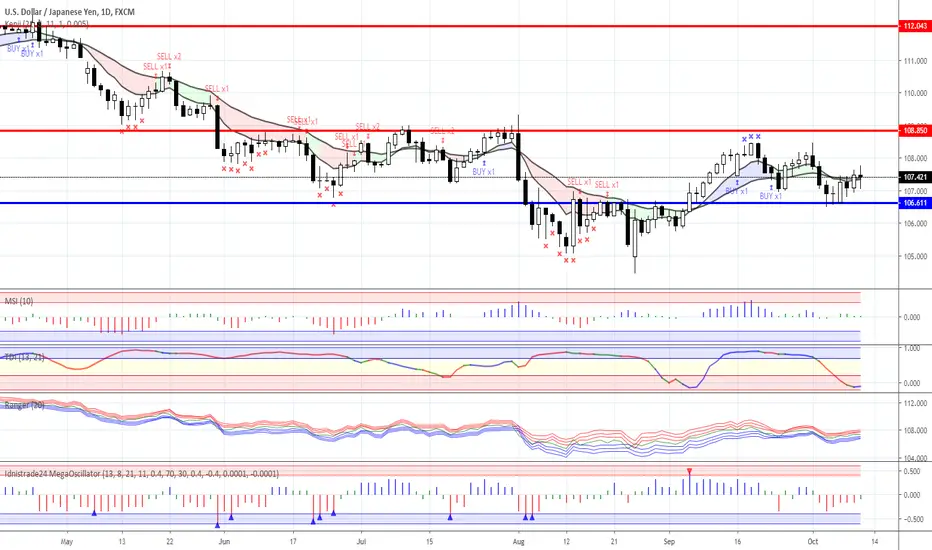This screenshot has width=932, height=550.
Task: Click 105.000 on the price scale
Action: pos(915,257)
